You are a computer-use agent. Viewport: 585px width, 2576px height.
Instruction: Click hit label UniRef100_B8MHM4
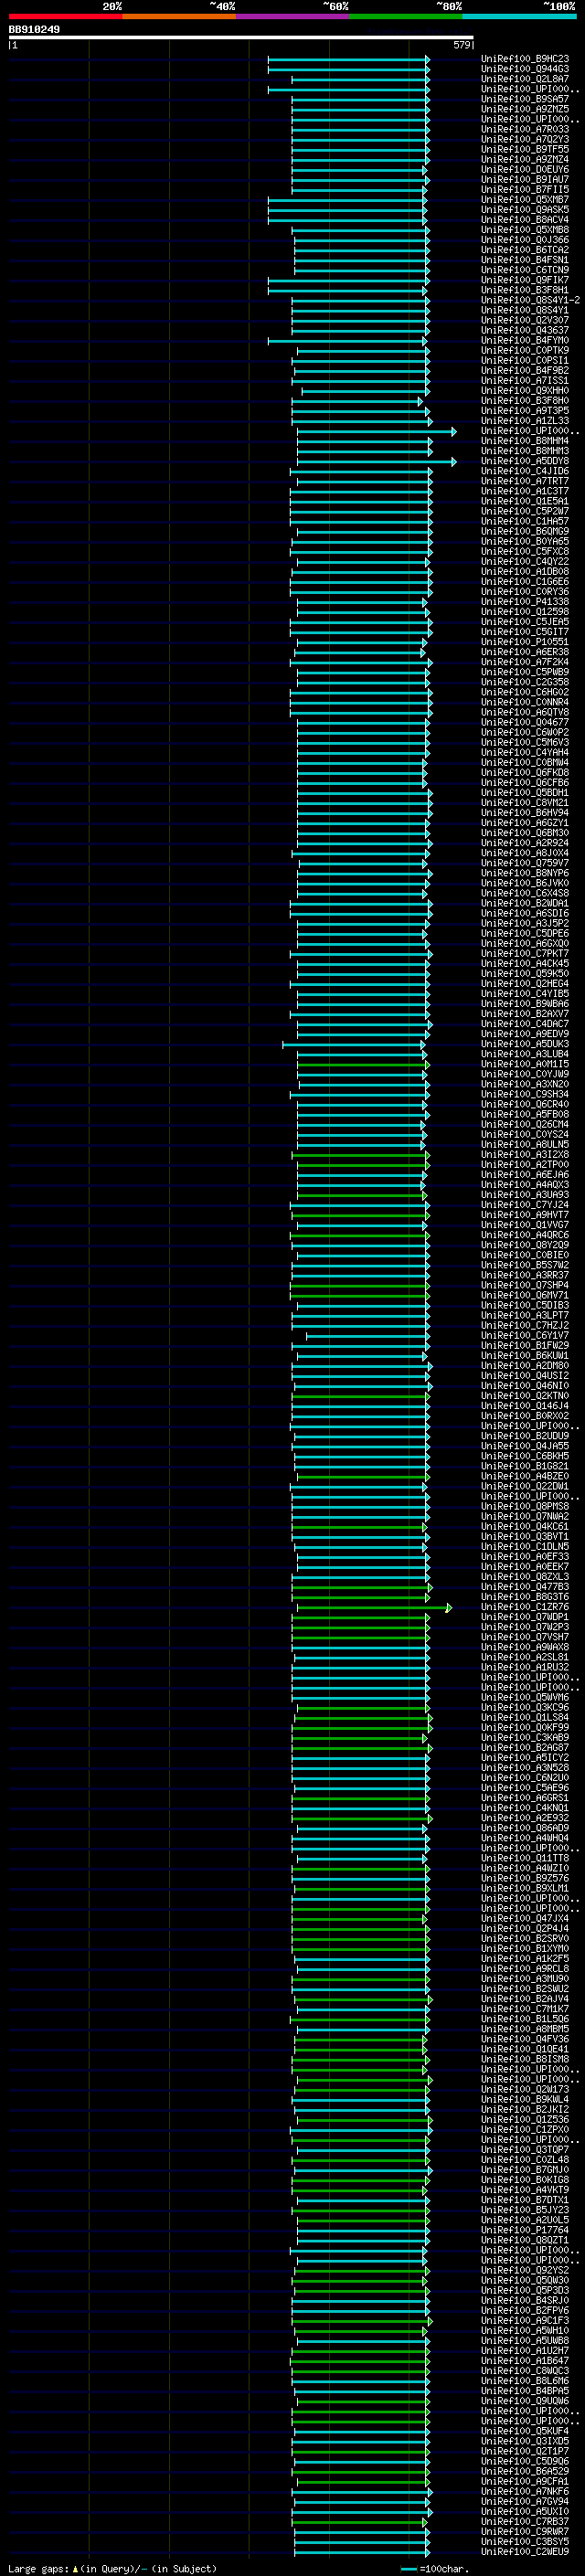[x=524, y=441]
